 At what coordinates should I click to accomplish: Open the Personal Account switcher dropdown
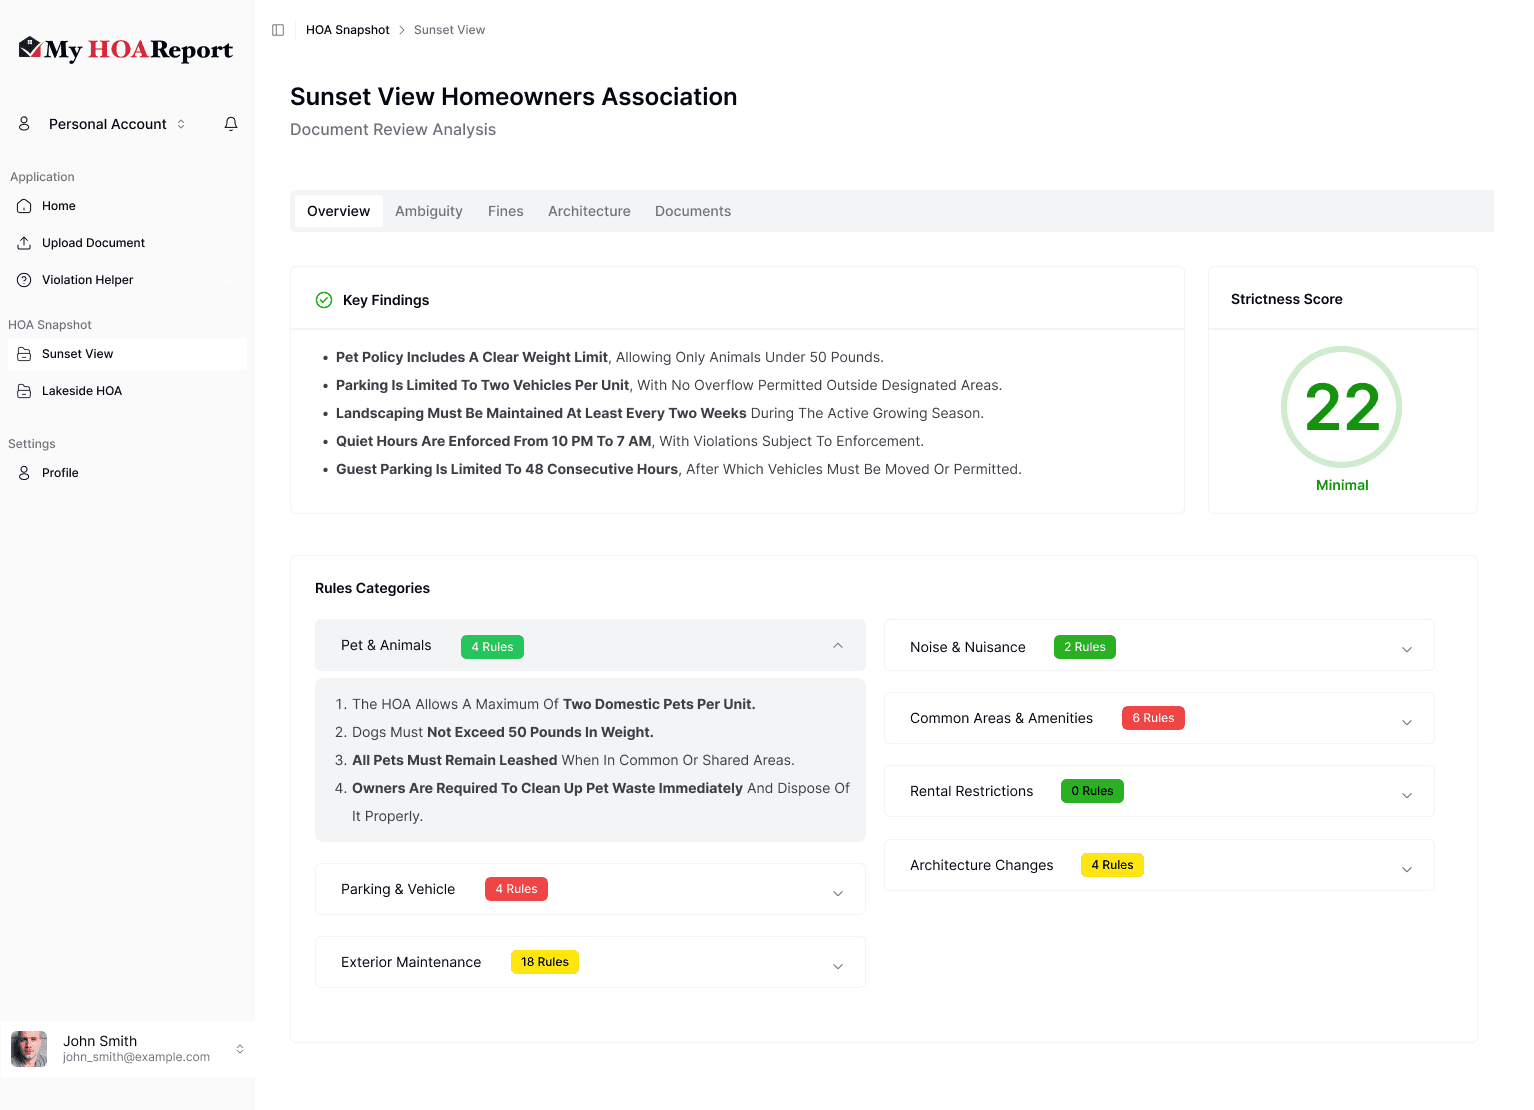click(x=108, y=124)
